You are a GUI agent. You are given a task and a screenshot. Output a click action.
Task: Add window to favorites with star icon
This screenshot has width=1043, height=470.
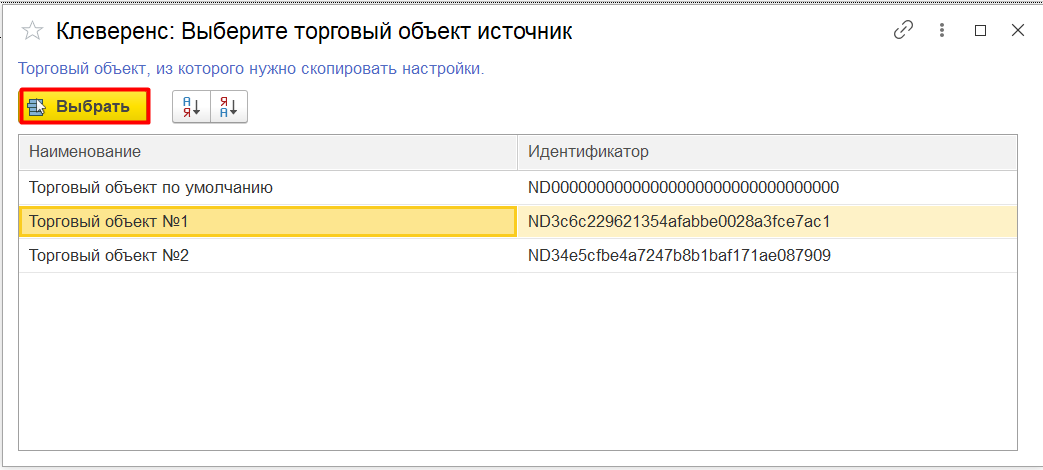coord(33,31)
